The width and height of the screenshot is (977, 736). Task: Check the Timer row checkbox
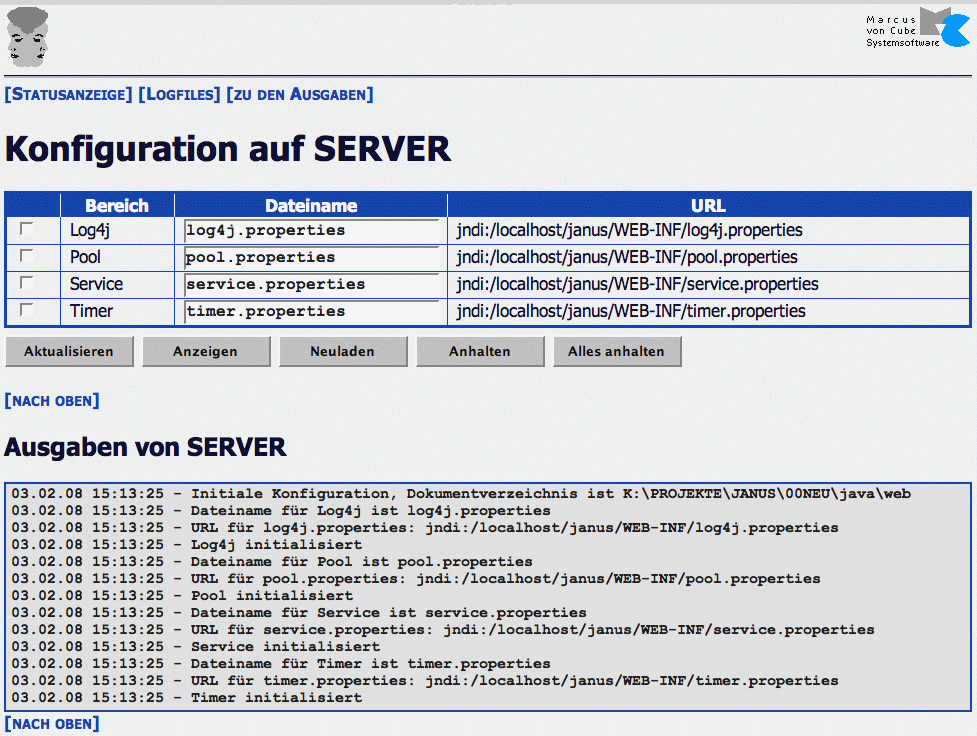27,310
